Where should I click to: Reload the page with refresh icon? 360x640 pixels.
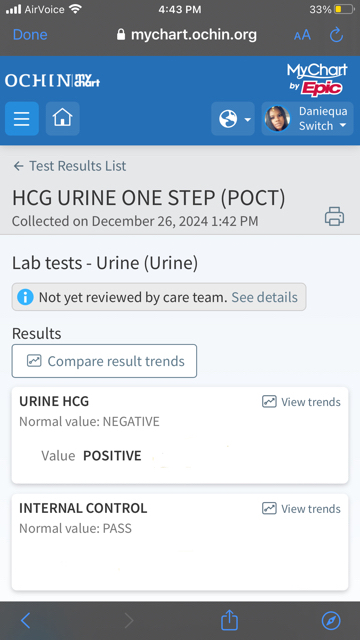coord(336,35)
